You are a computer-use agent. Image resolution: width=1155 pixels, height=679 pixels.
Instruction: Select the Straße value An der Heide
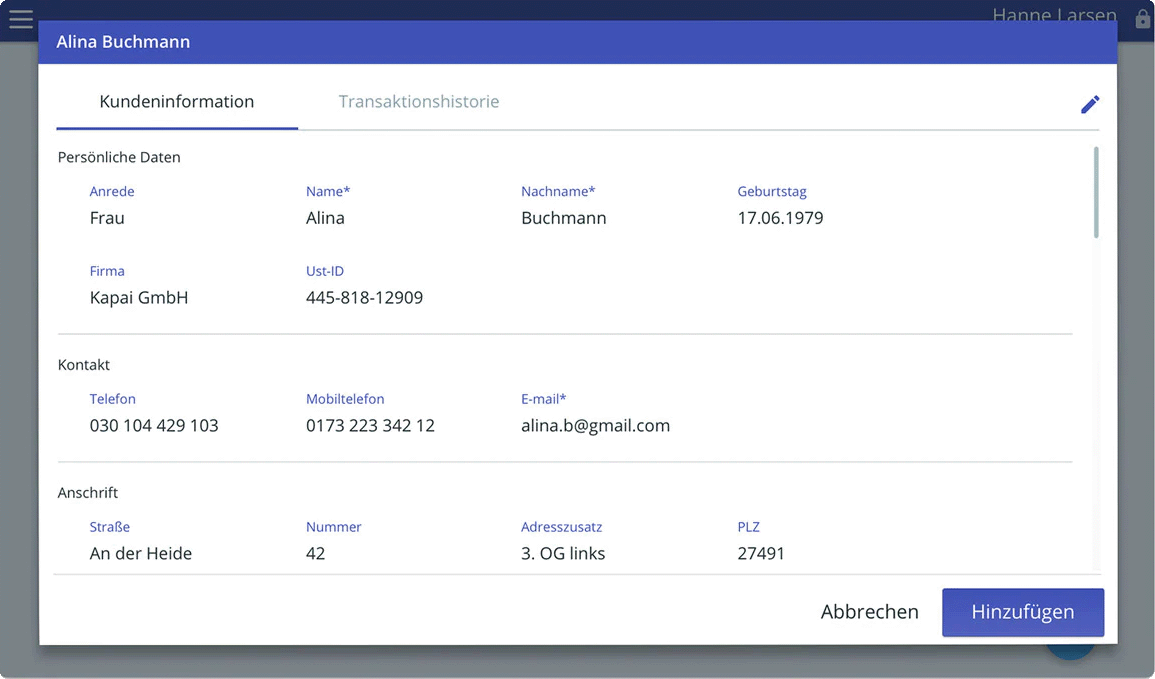[x=141, y=554]
